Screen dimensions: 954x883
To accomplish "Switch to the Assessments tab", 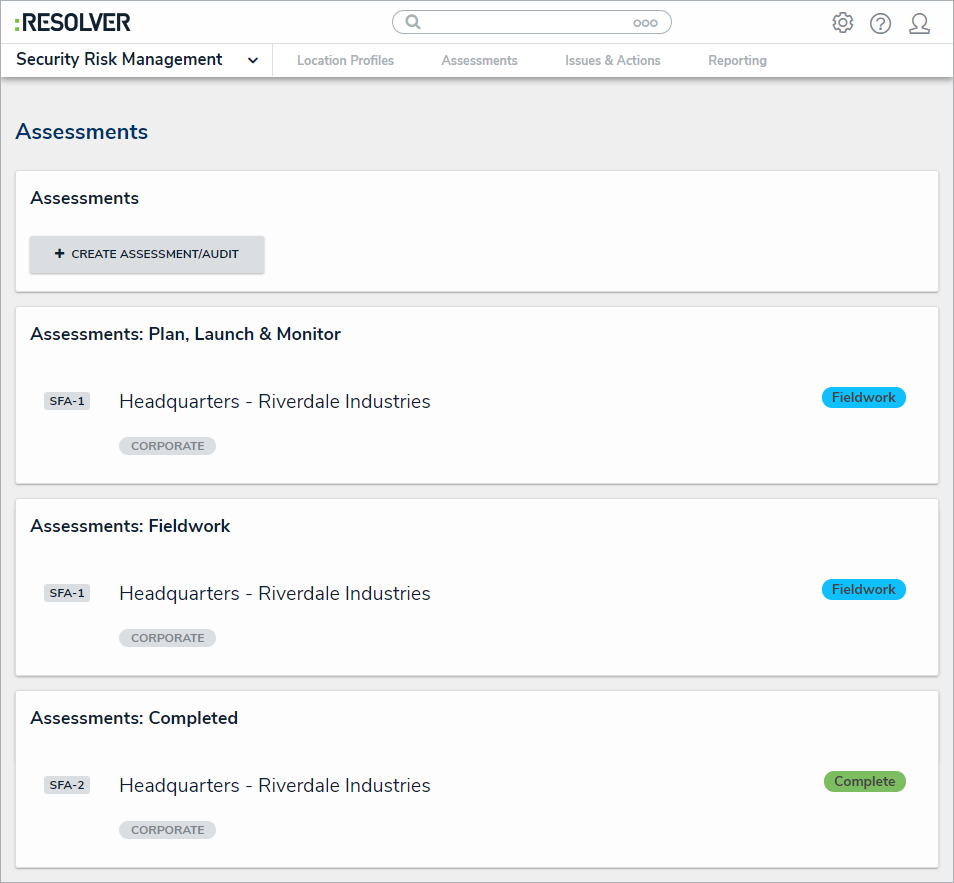I will 479,61.
